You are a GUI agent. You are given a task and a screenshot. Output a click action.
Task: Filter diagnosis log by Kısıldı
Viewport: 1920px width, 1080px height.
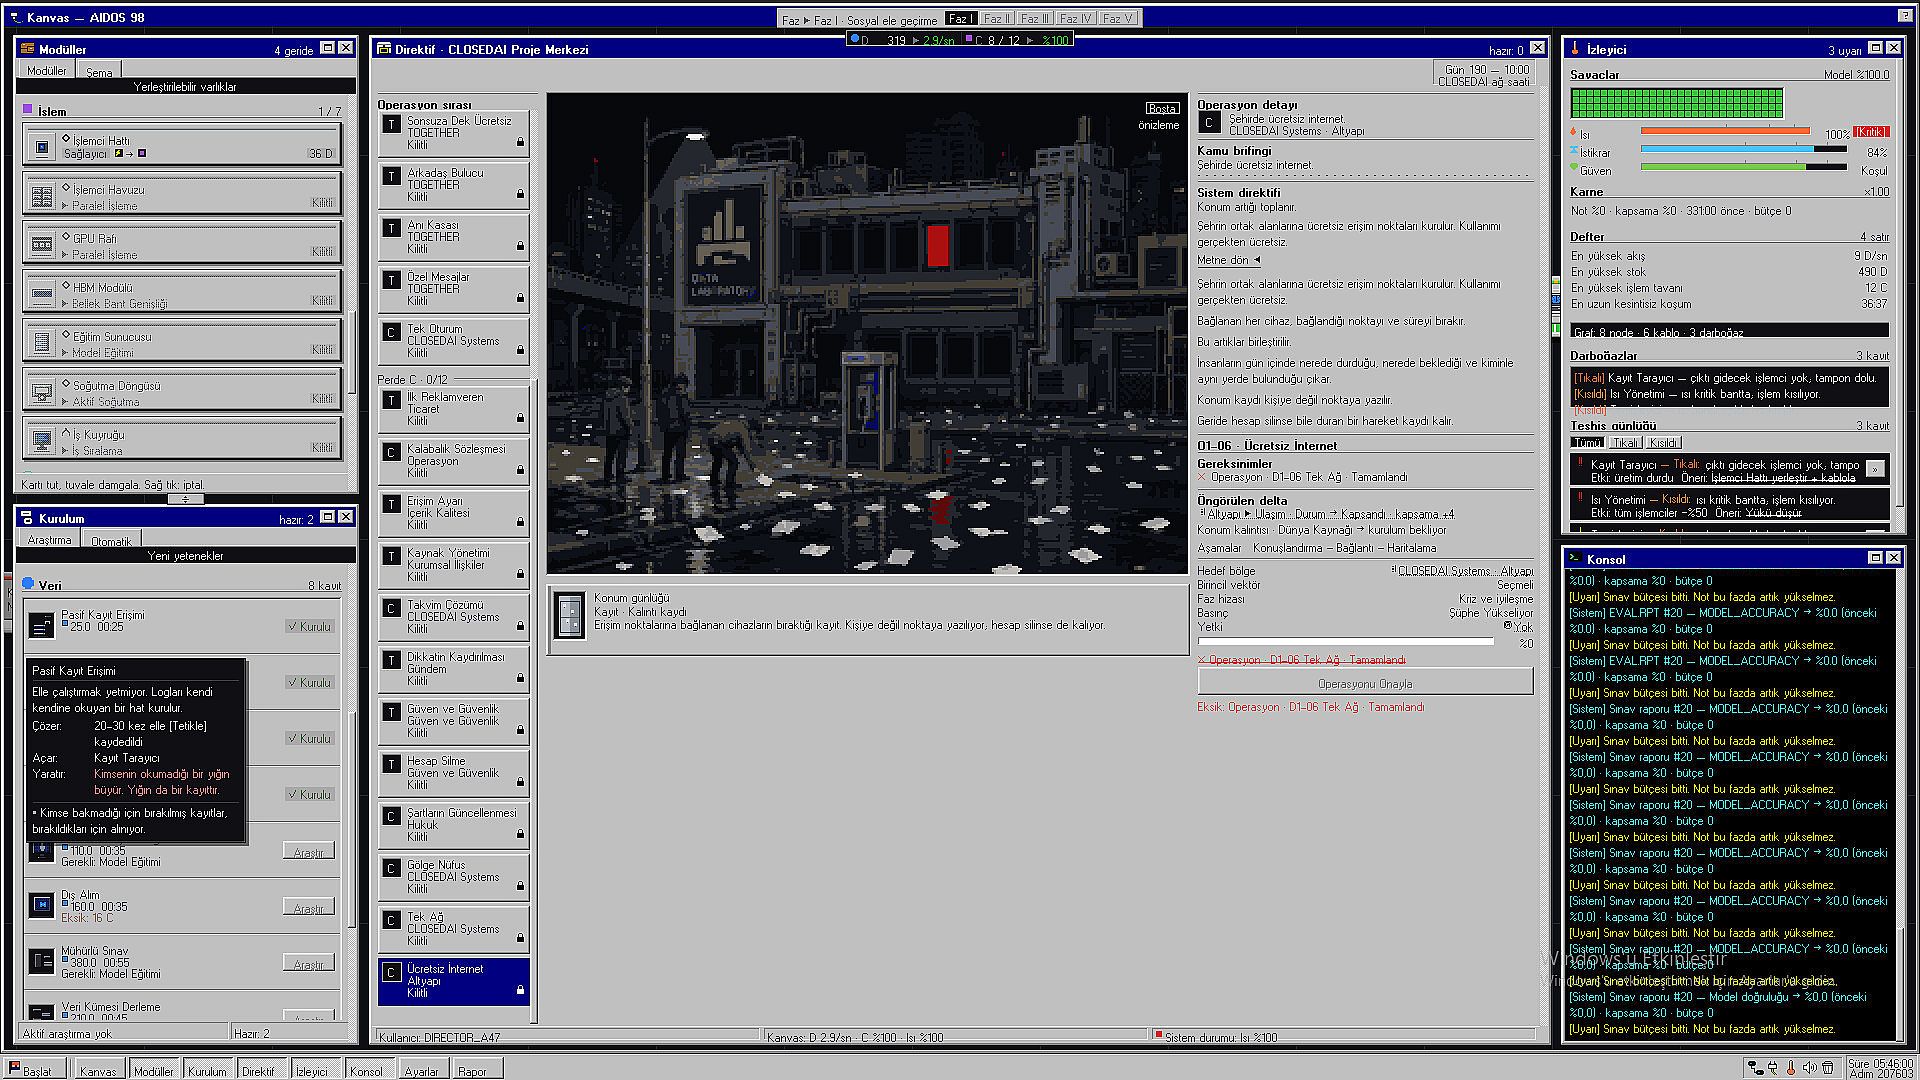click(x=1663, y=443)
